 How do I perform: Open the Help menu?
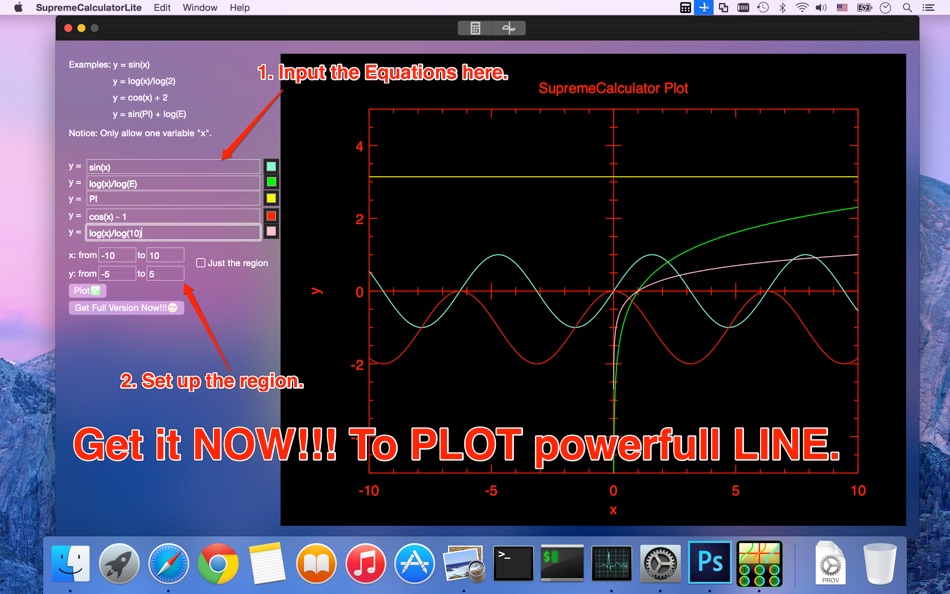point(239,7)
